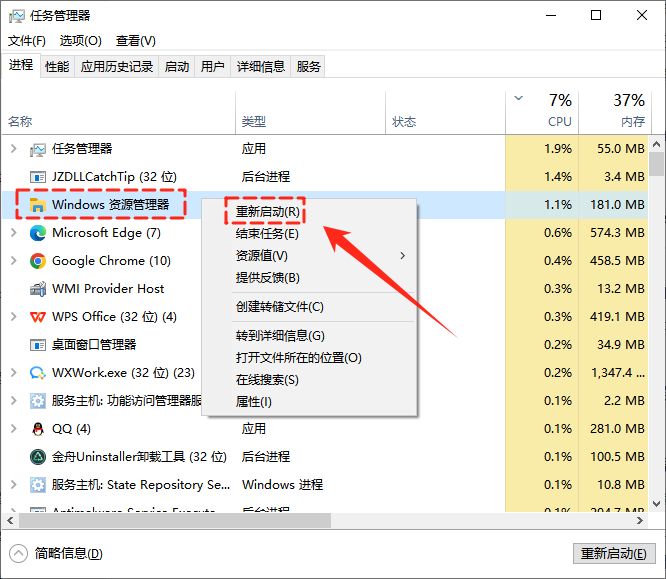The image size is (666, 579).
Task: Expand the Google Chrome process group
Action: click(13, 261)
